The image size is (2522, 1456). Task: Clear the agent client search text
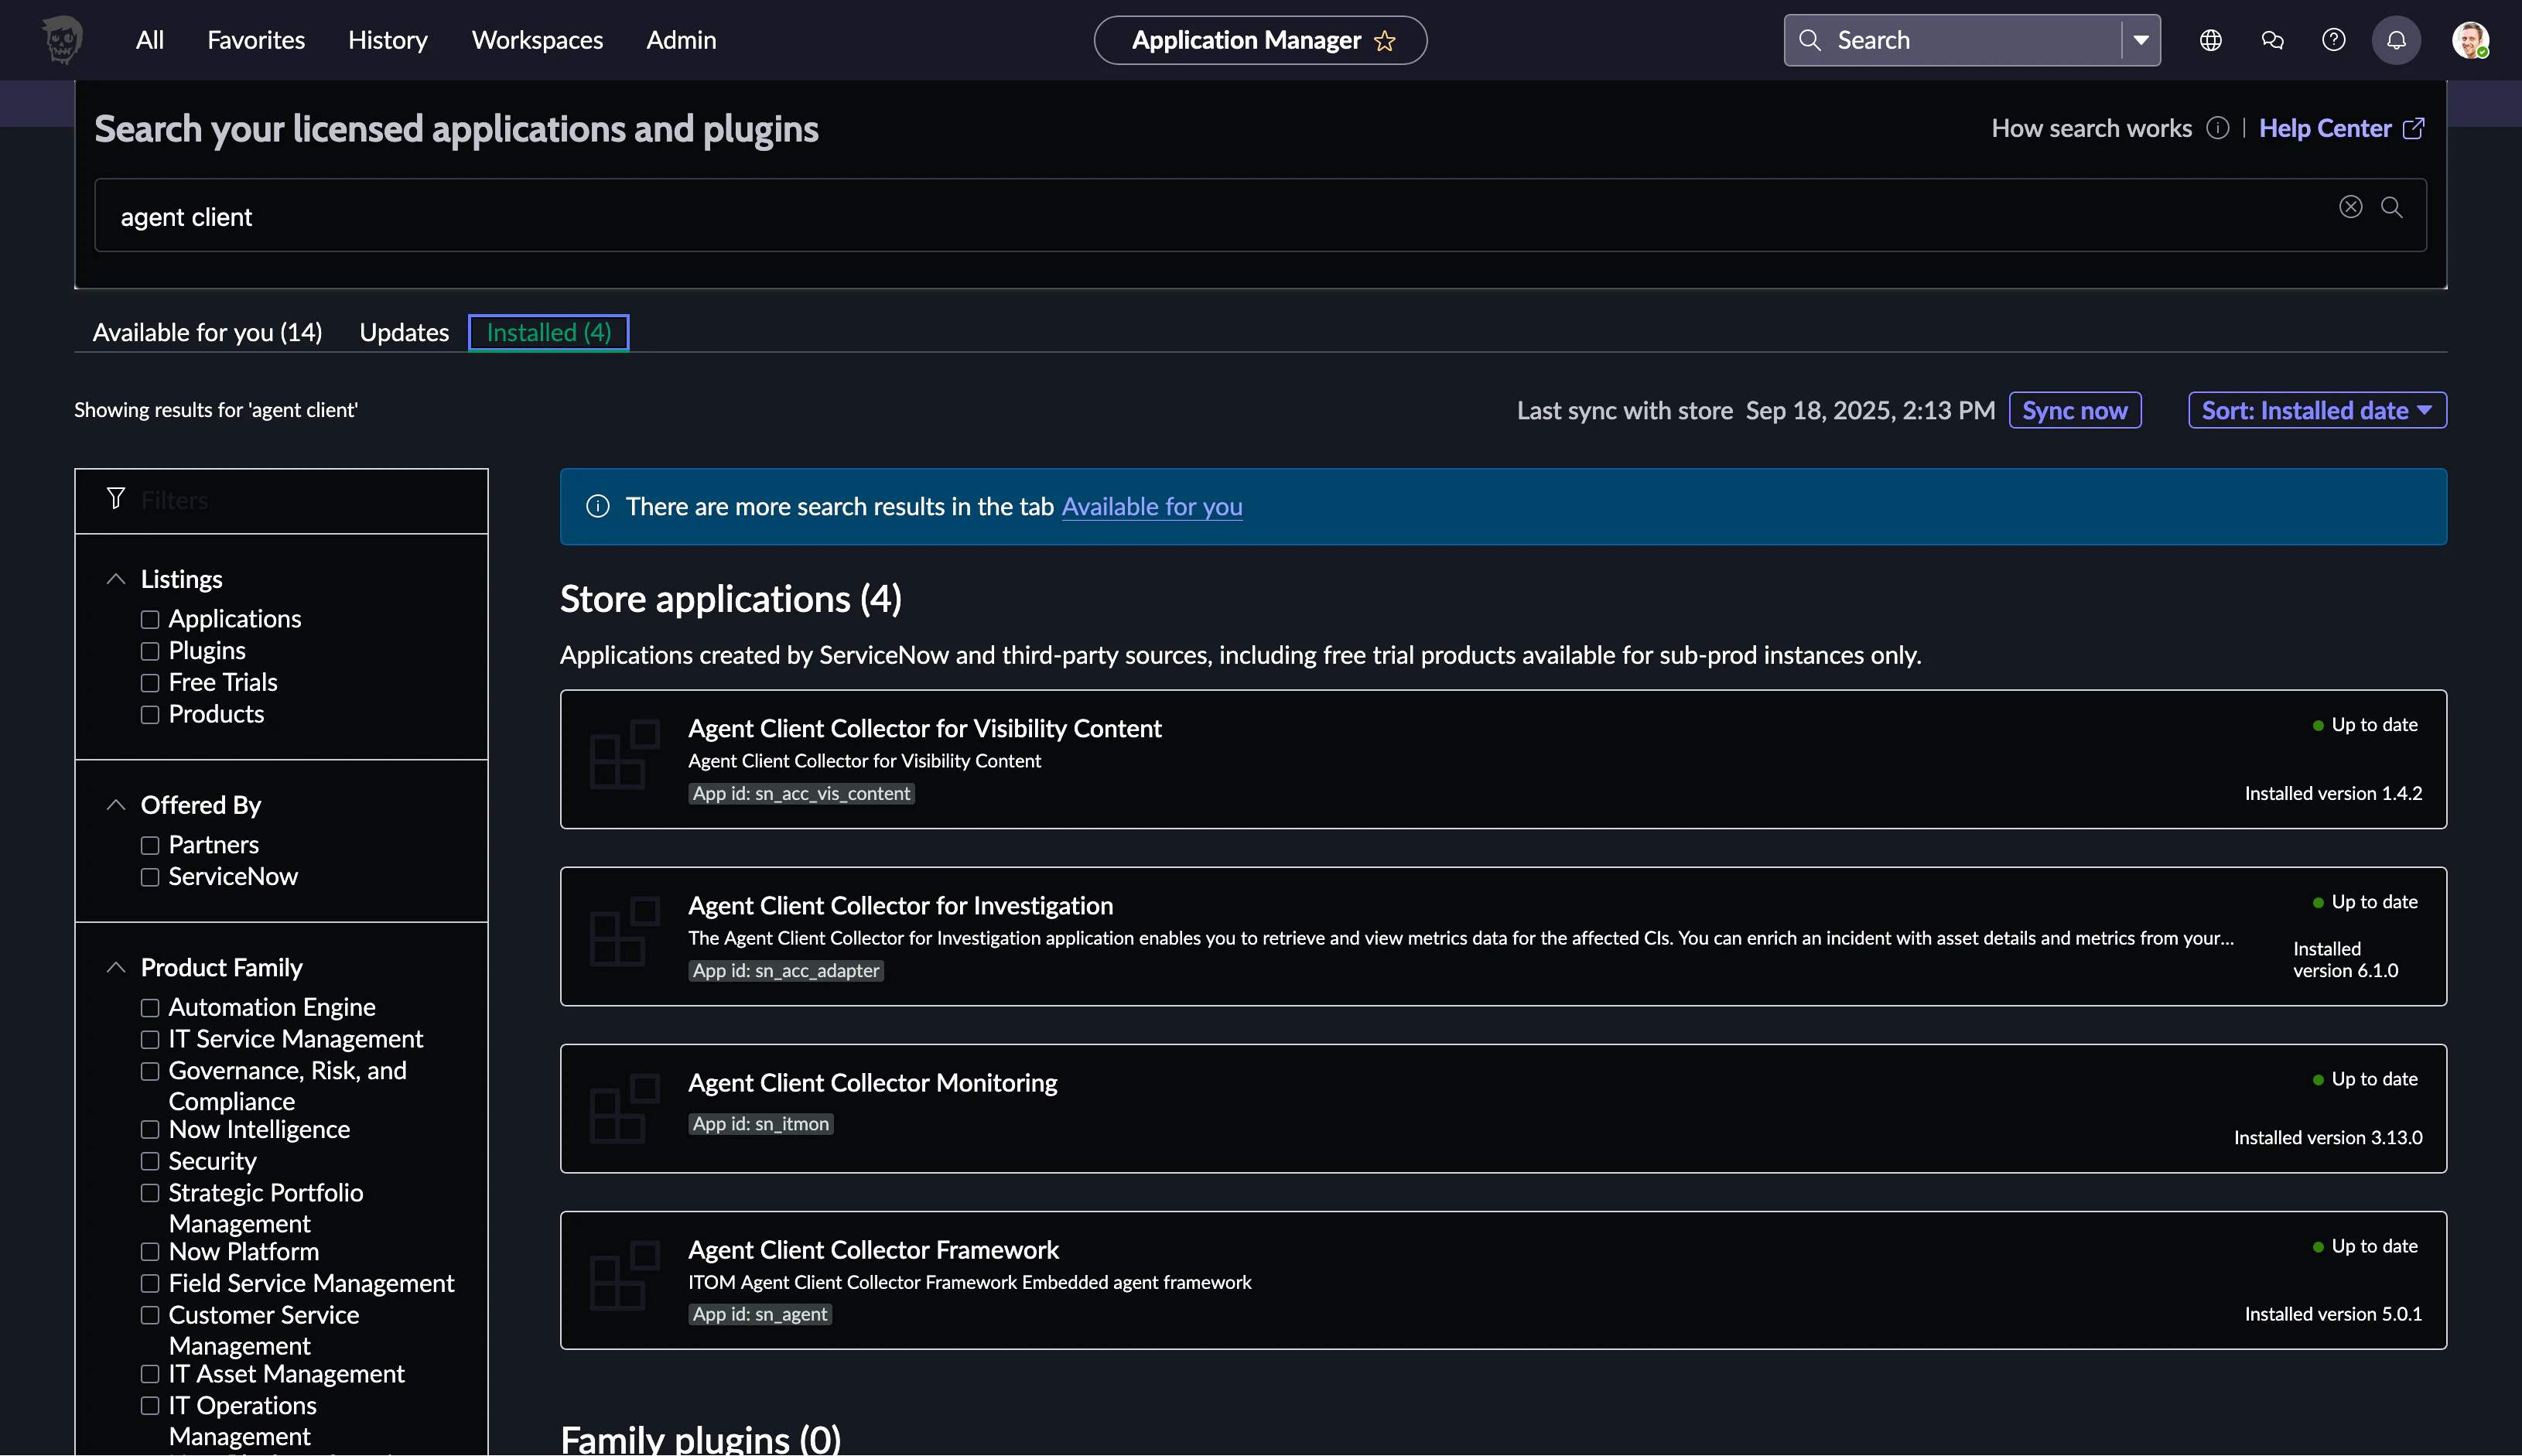pos(2350,206)
